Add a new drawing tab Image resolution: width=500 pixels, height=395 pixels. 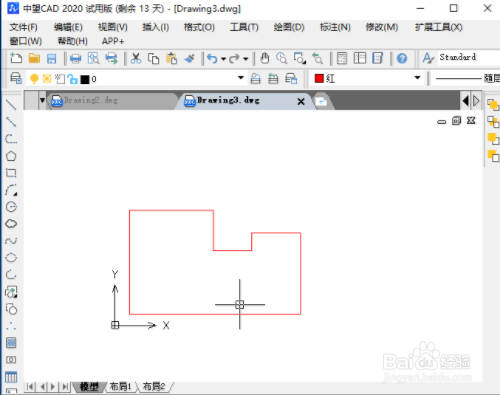(x=321, y=101)
